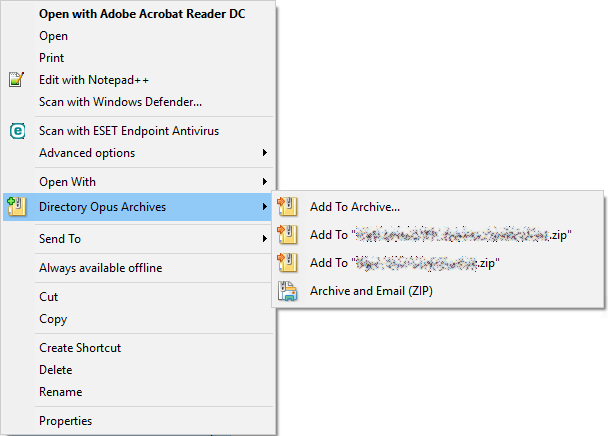This screenshot has width=608, height=436.
Task: Click the Archive and Email floppy icon
Action: click(x=287, y=291)
